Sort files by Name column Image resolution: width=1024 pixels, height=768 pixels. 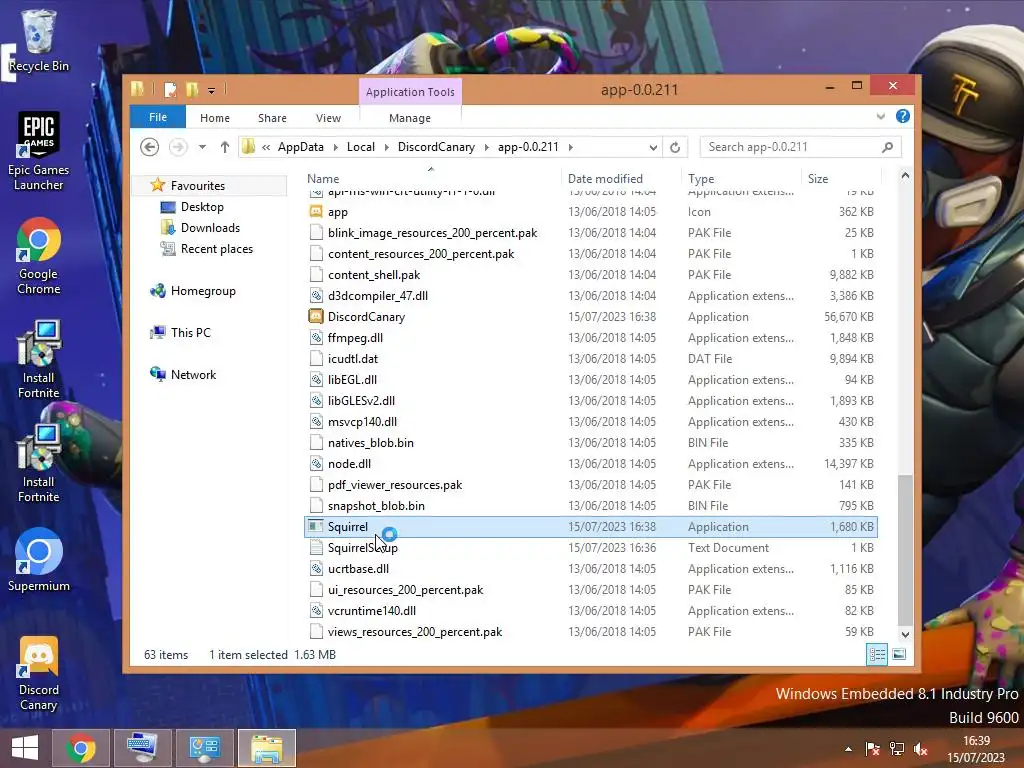coord(431,178)
